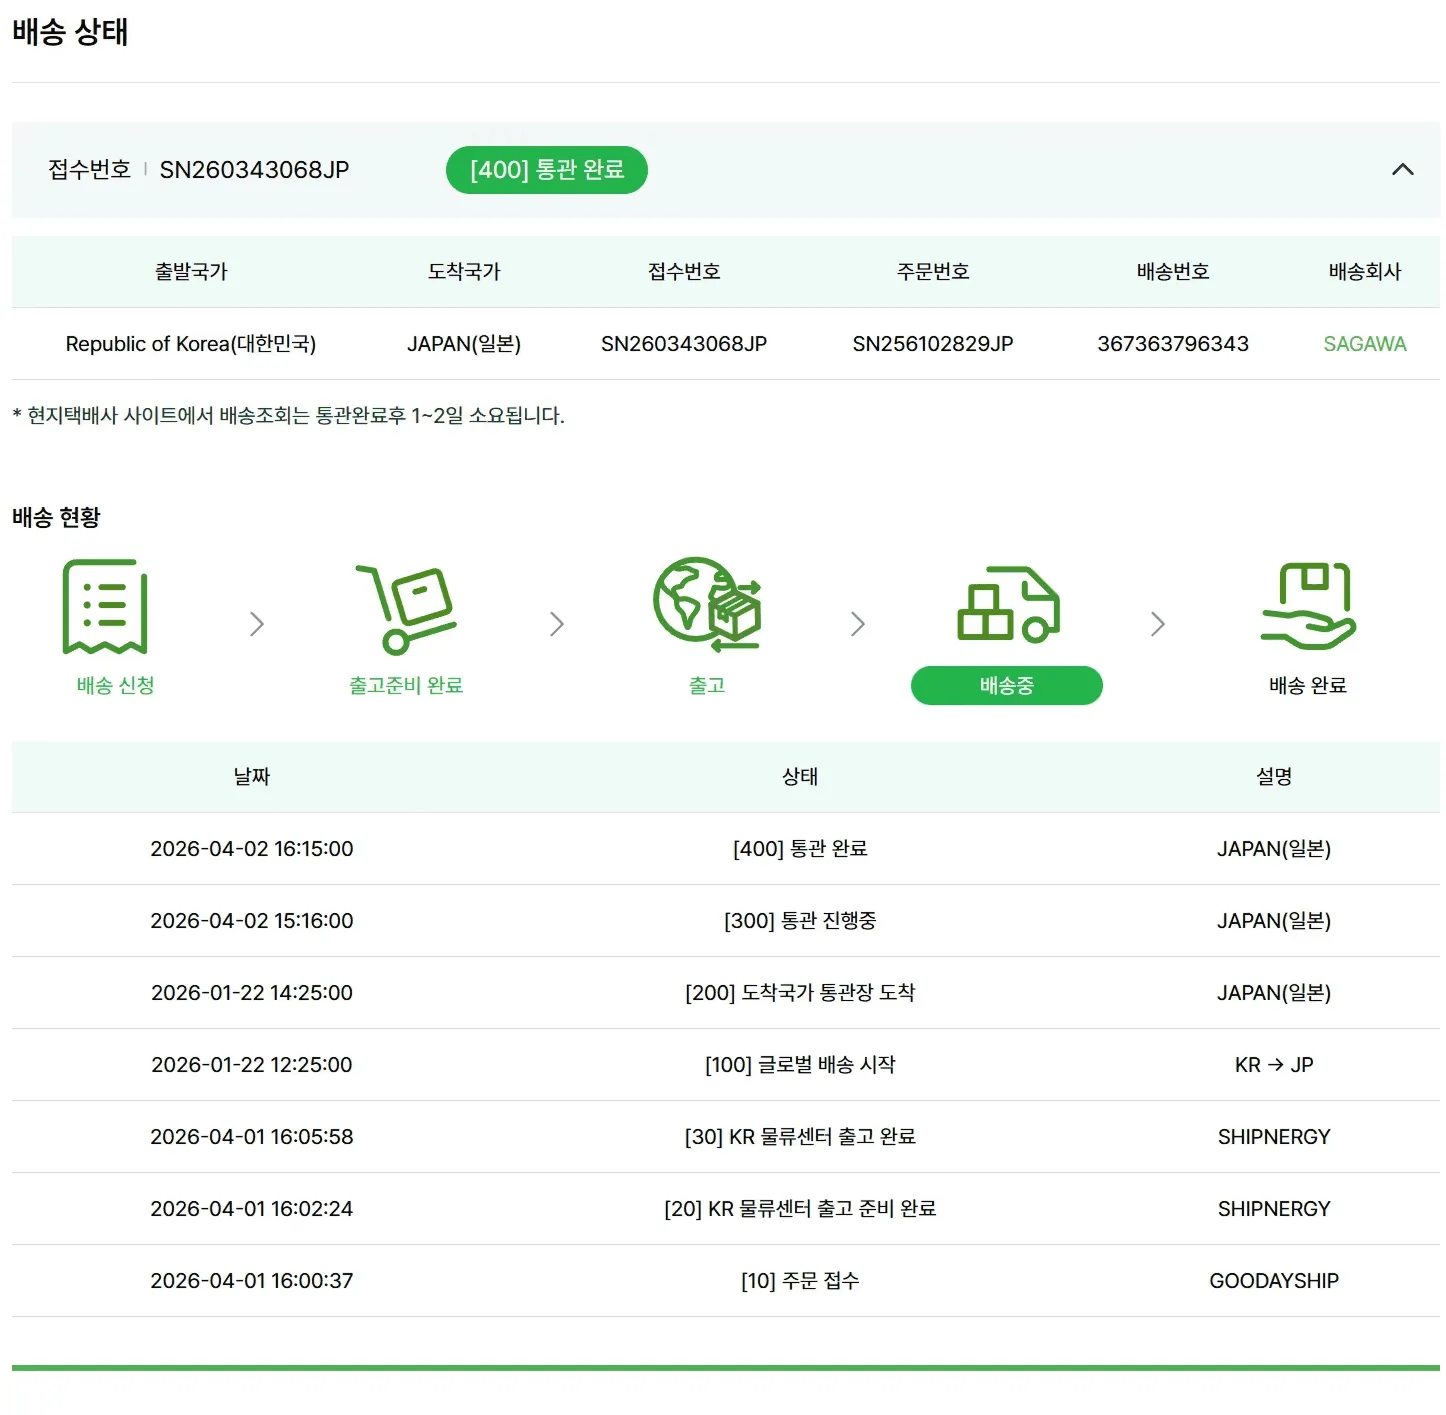The width and height of the screenshot is (1446, 1415).
Task: Click the [10] 주문 접수 status
Action: (800, 1281)
